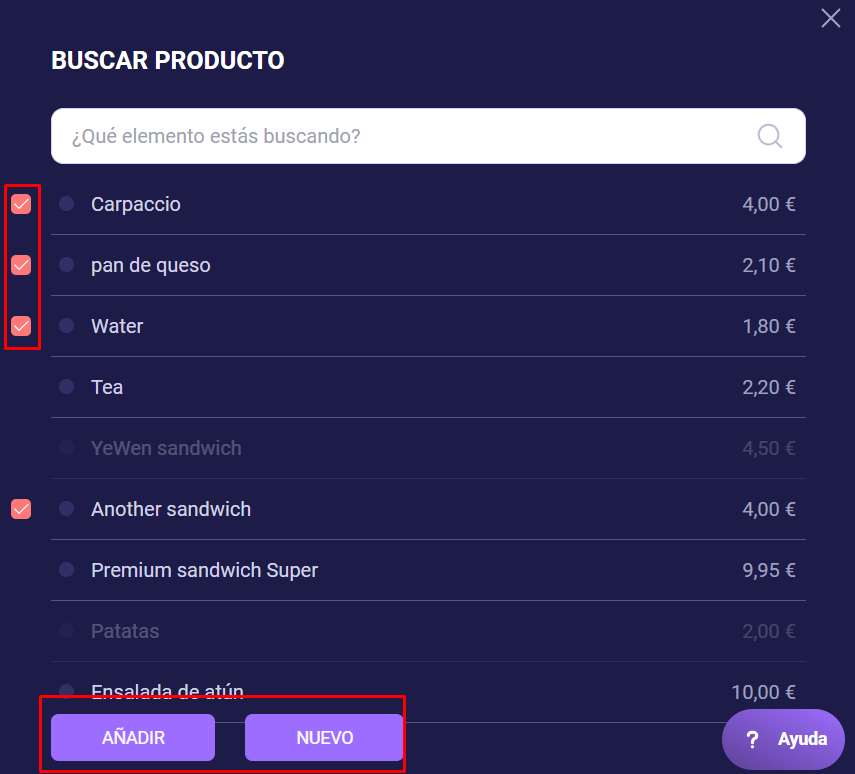Click the pan de queso status dot
This screenshot has width=855, height=774.
(x=66, y=265)
